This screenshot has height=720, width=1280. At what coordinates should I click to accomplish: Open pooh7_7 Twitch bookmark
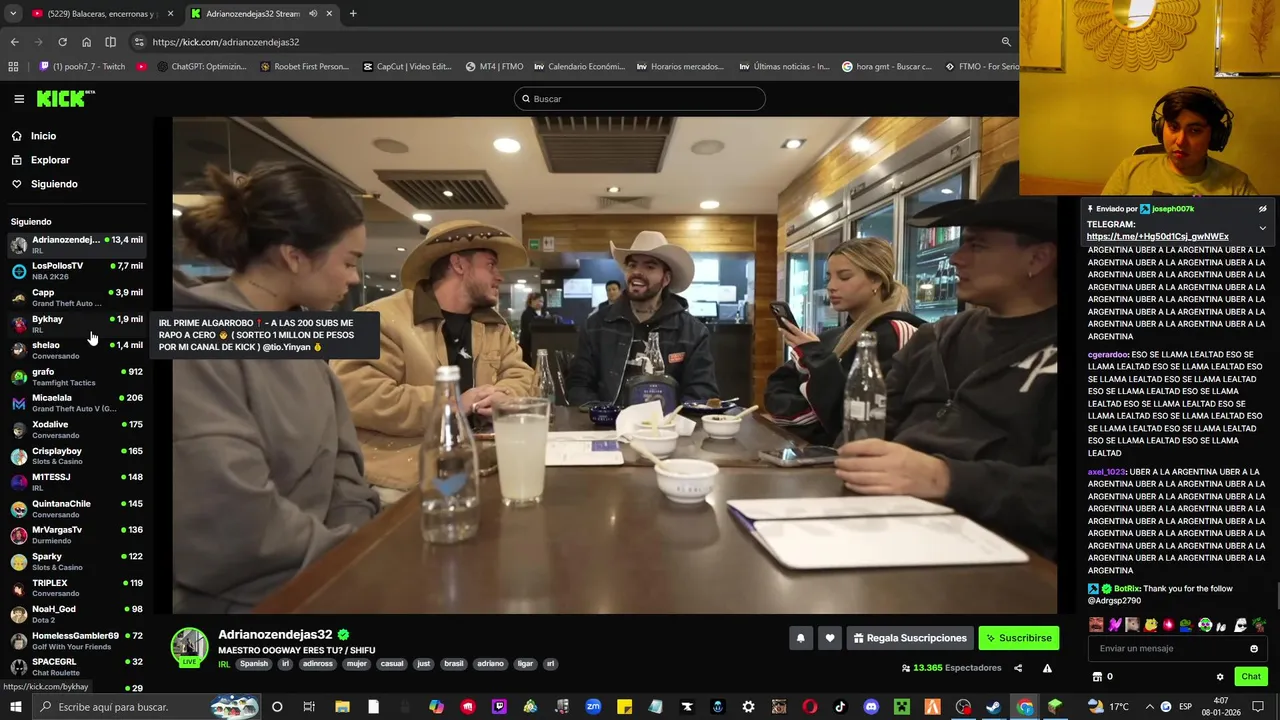click(x=82, y=67)
